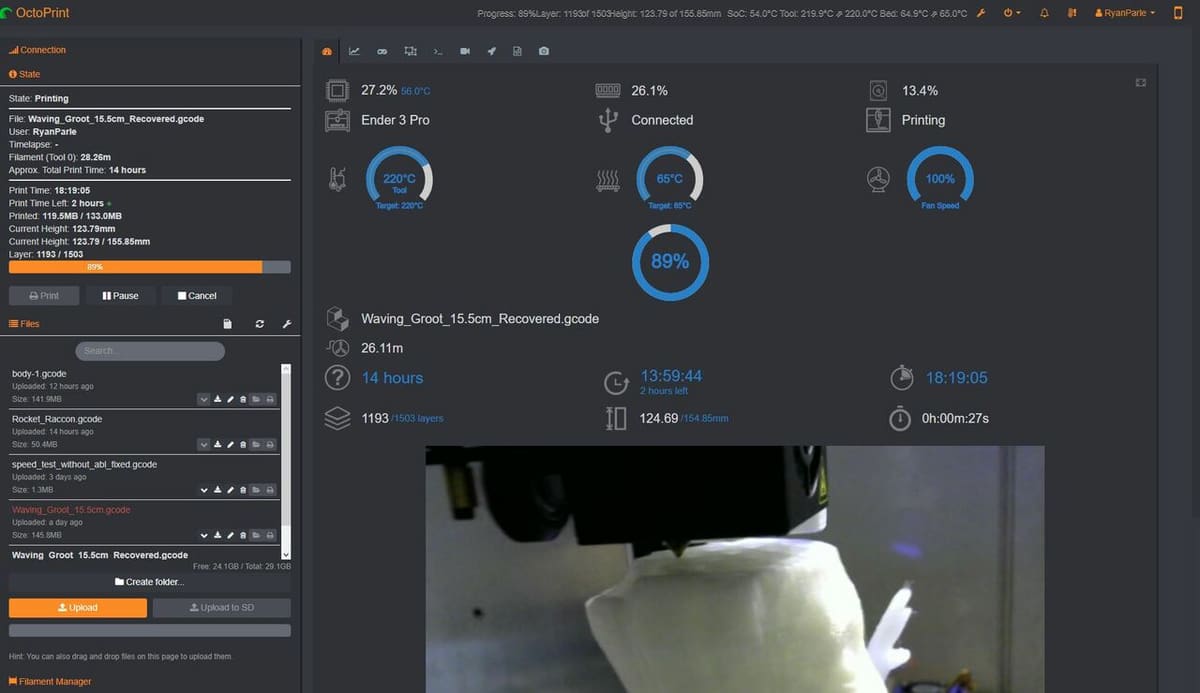Open the system power menu dropdown

pos(1012,13)
